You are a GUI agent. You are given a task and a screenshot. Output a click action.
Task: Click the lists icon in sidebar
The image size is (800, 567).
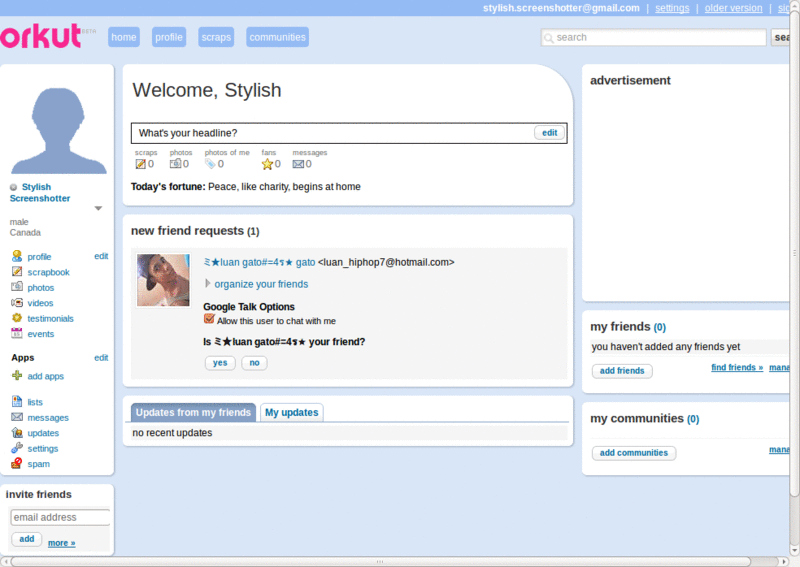click(17, 402)
